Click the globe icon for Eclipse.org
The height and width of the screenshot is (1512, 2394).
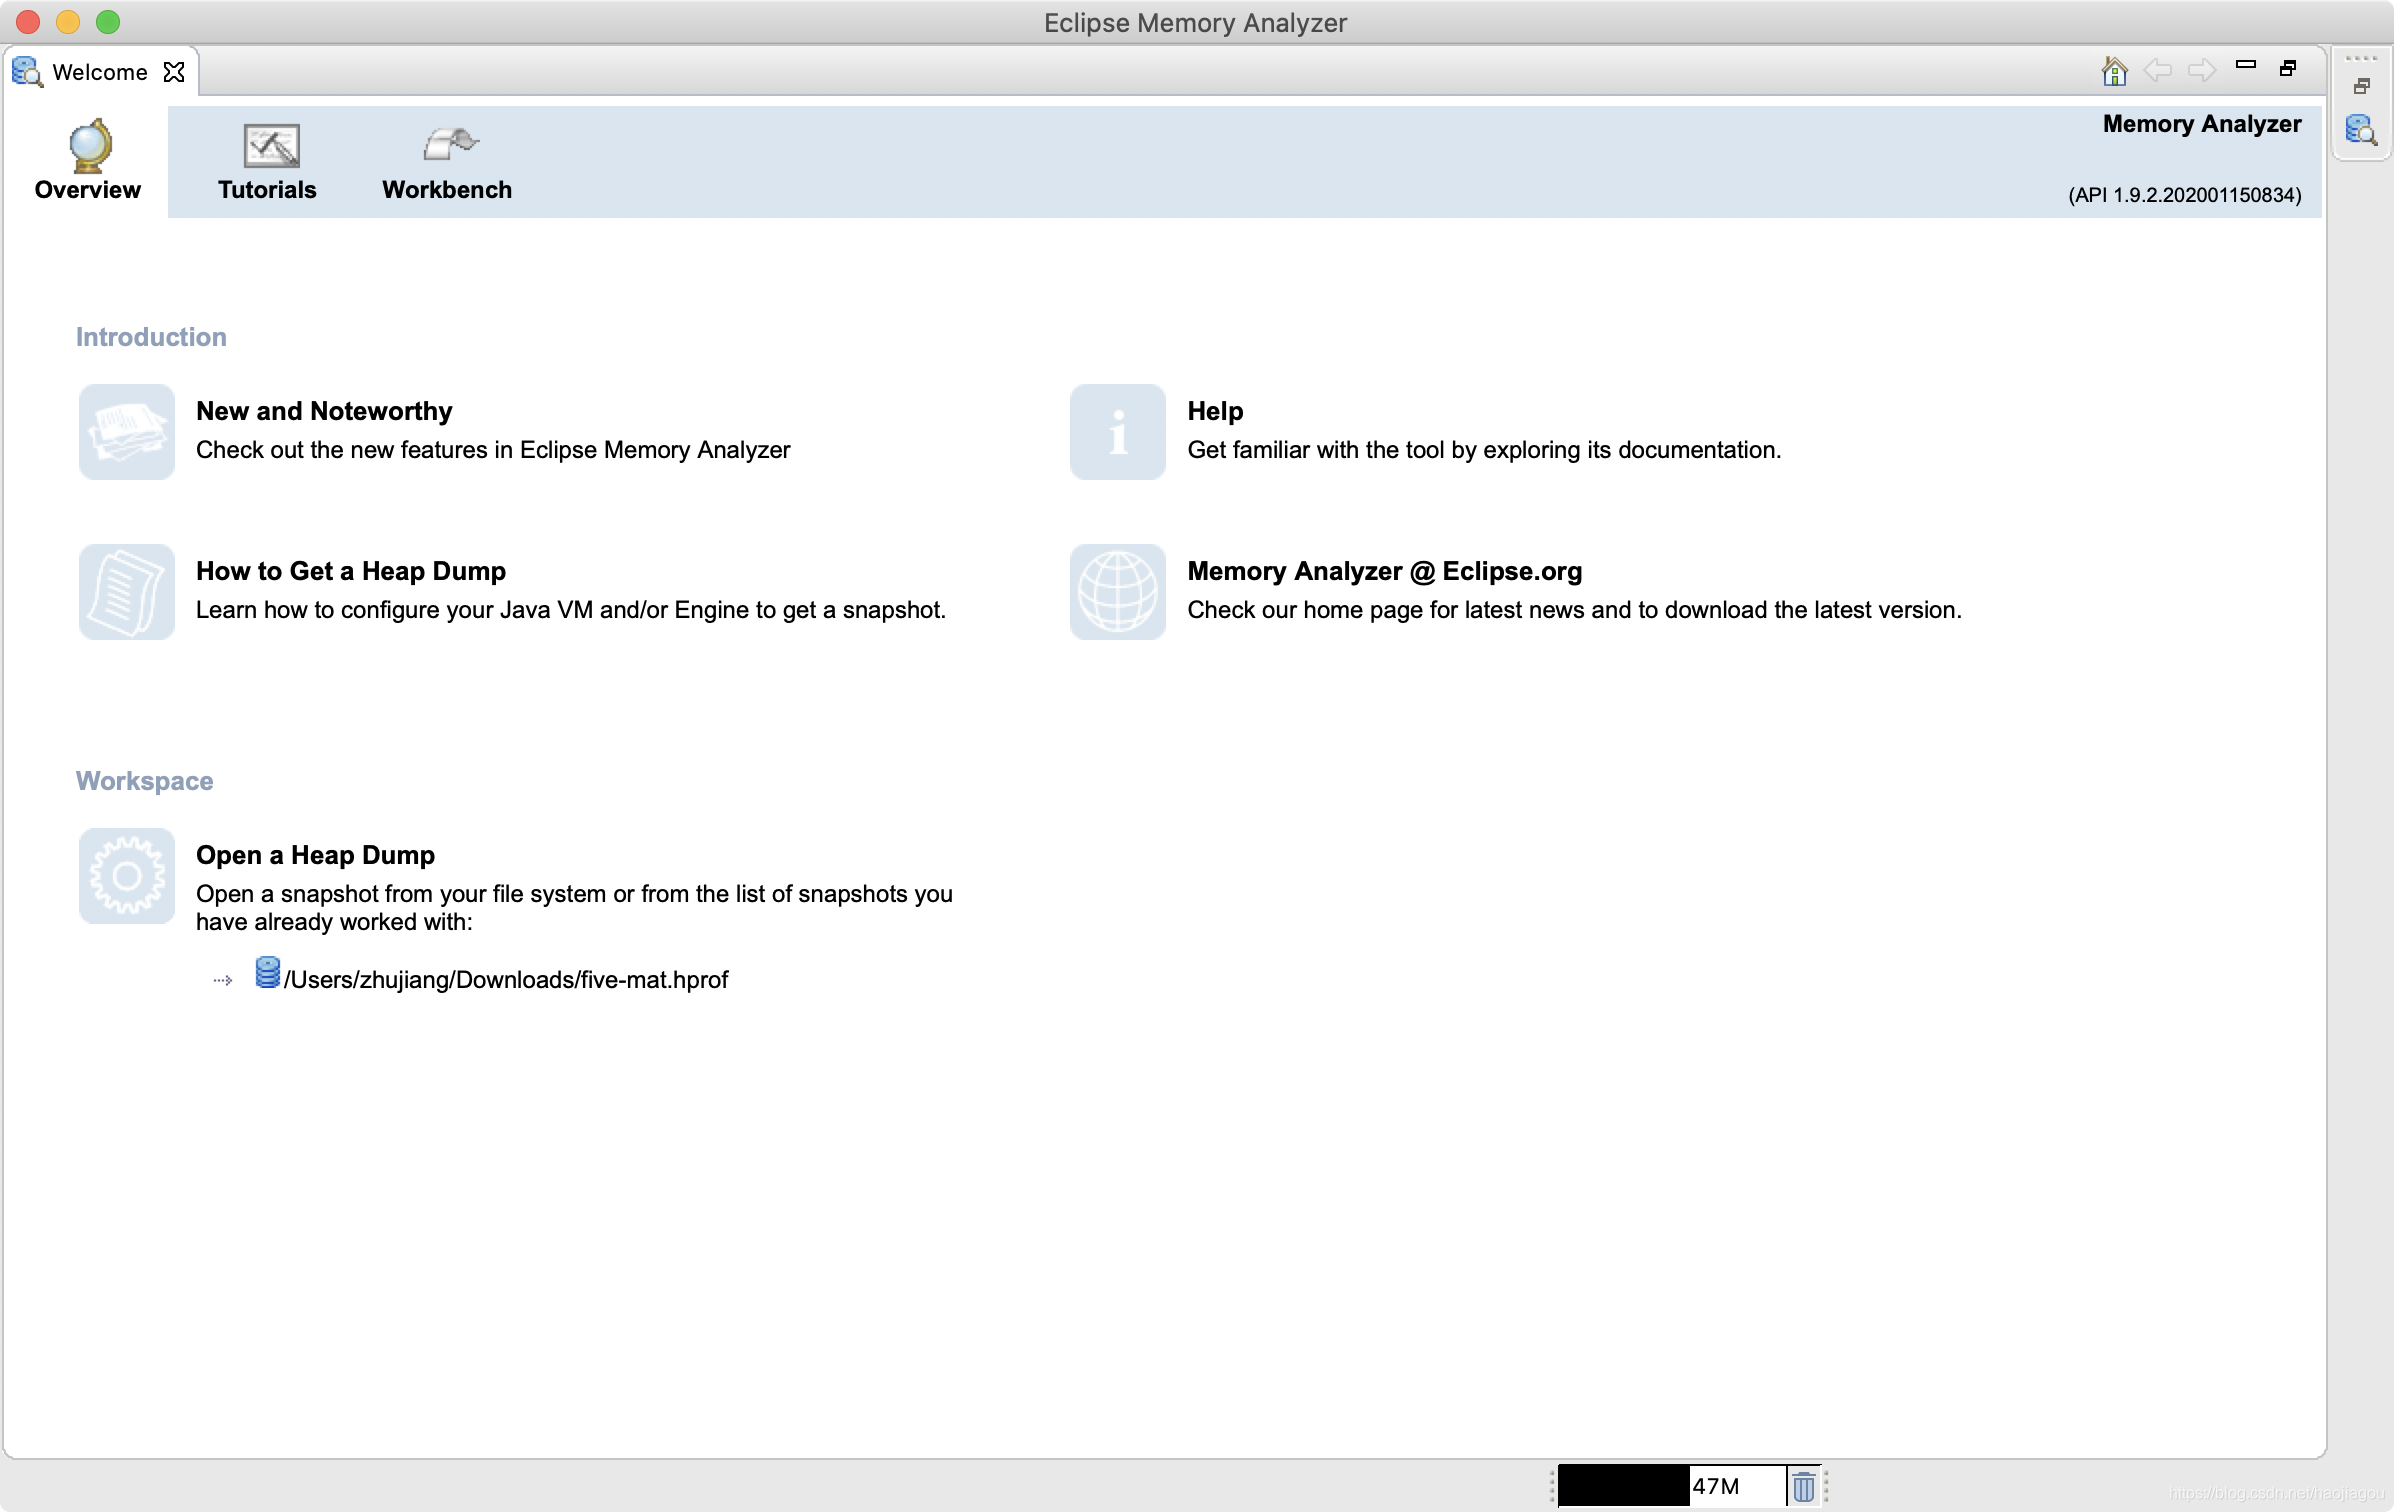[x=1118, y=592]
